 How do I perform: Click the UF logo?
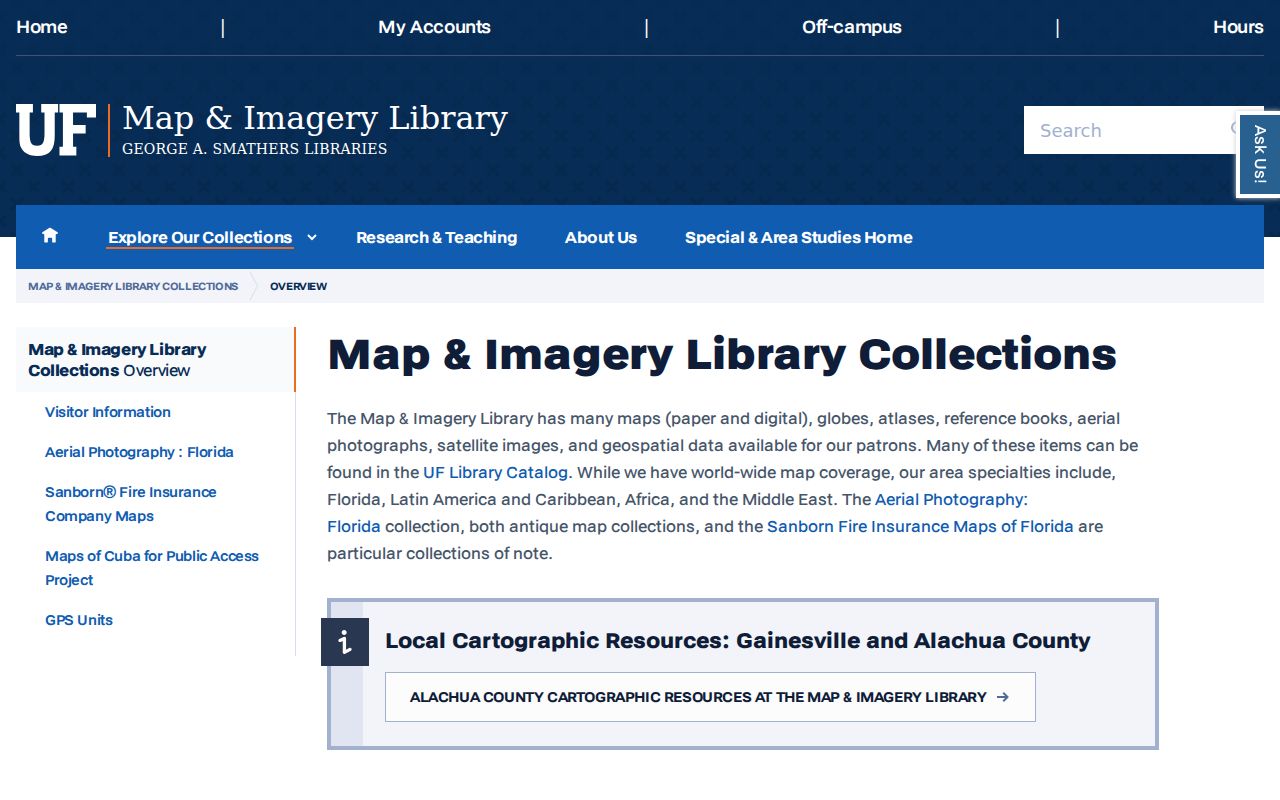coord(56,130)
